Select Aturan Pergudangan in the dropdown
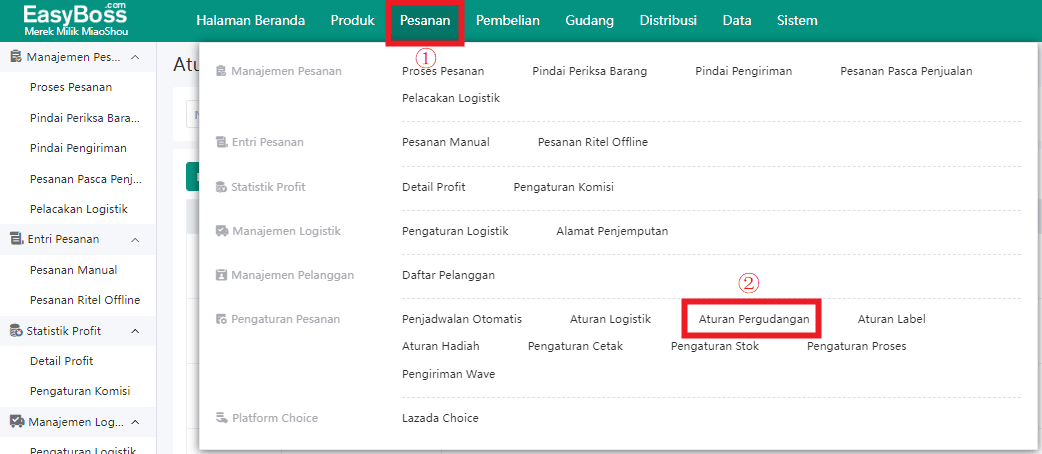 coord(753,319)
